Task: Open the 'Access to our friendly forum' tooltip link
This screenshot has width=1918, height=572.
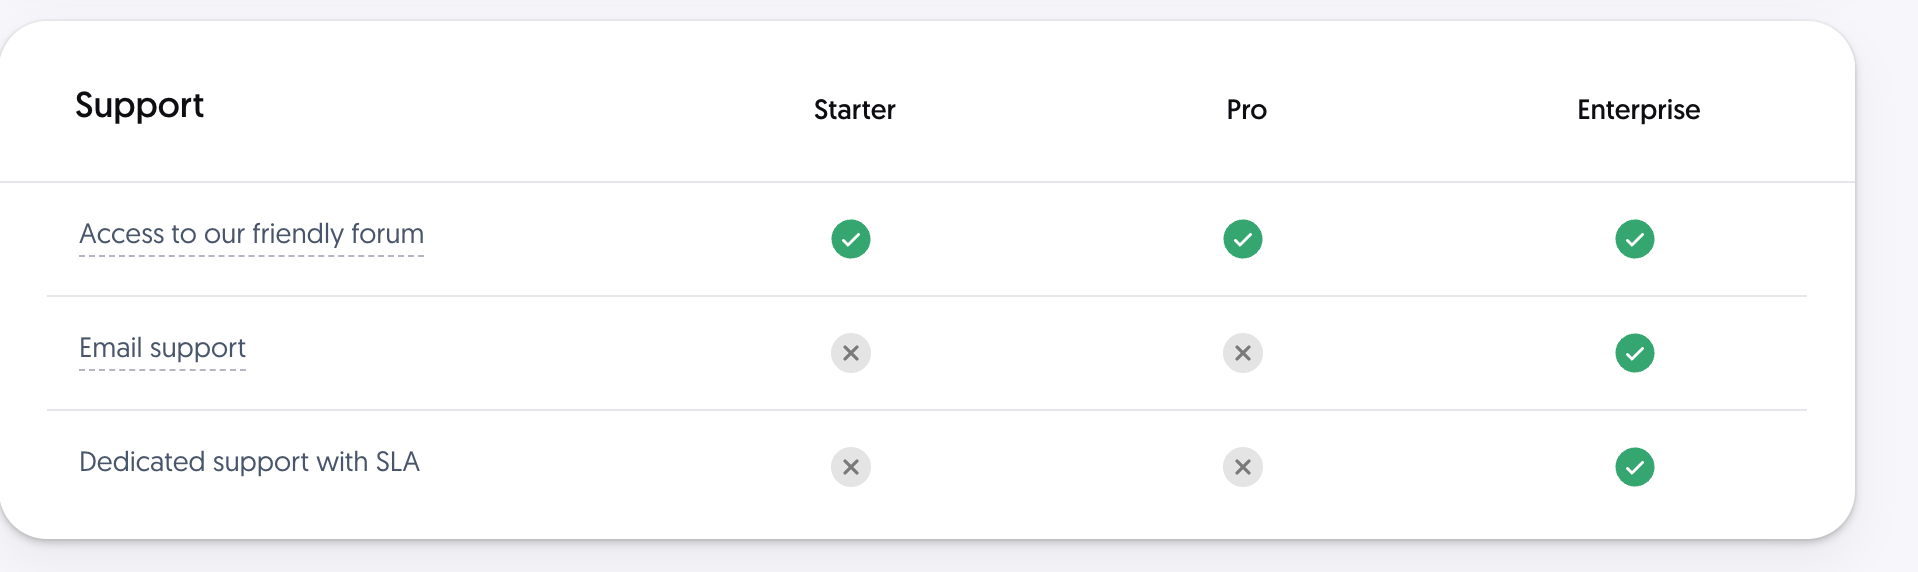Action: [251, 235]
